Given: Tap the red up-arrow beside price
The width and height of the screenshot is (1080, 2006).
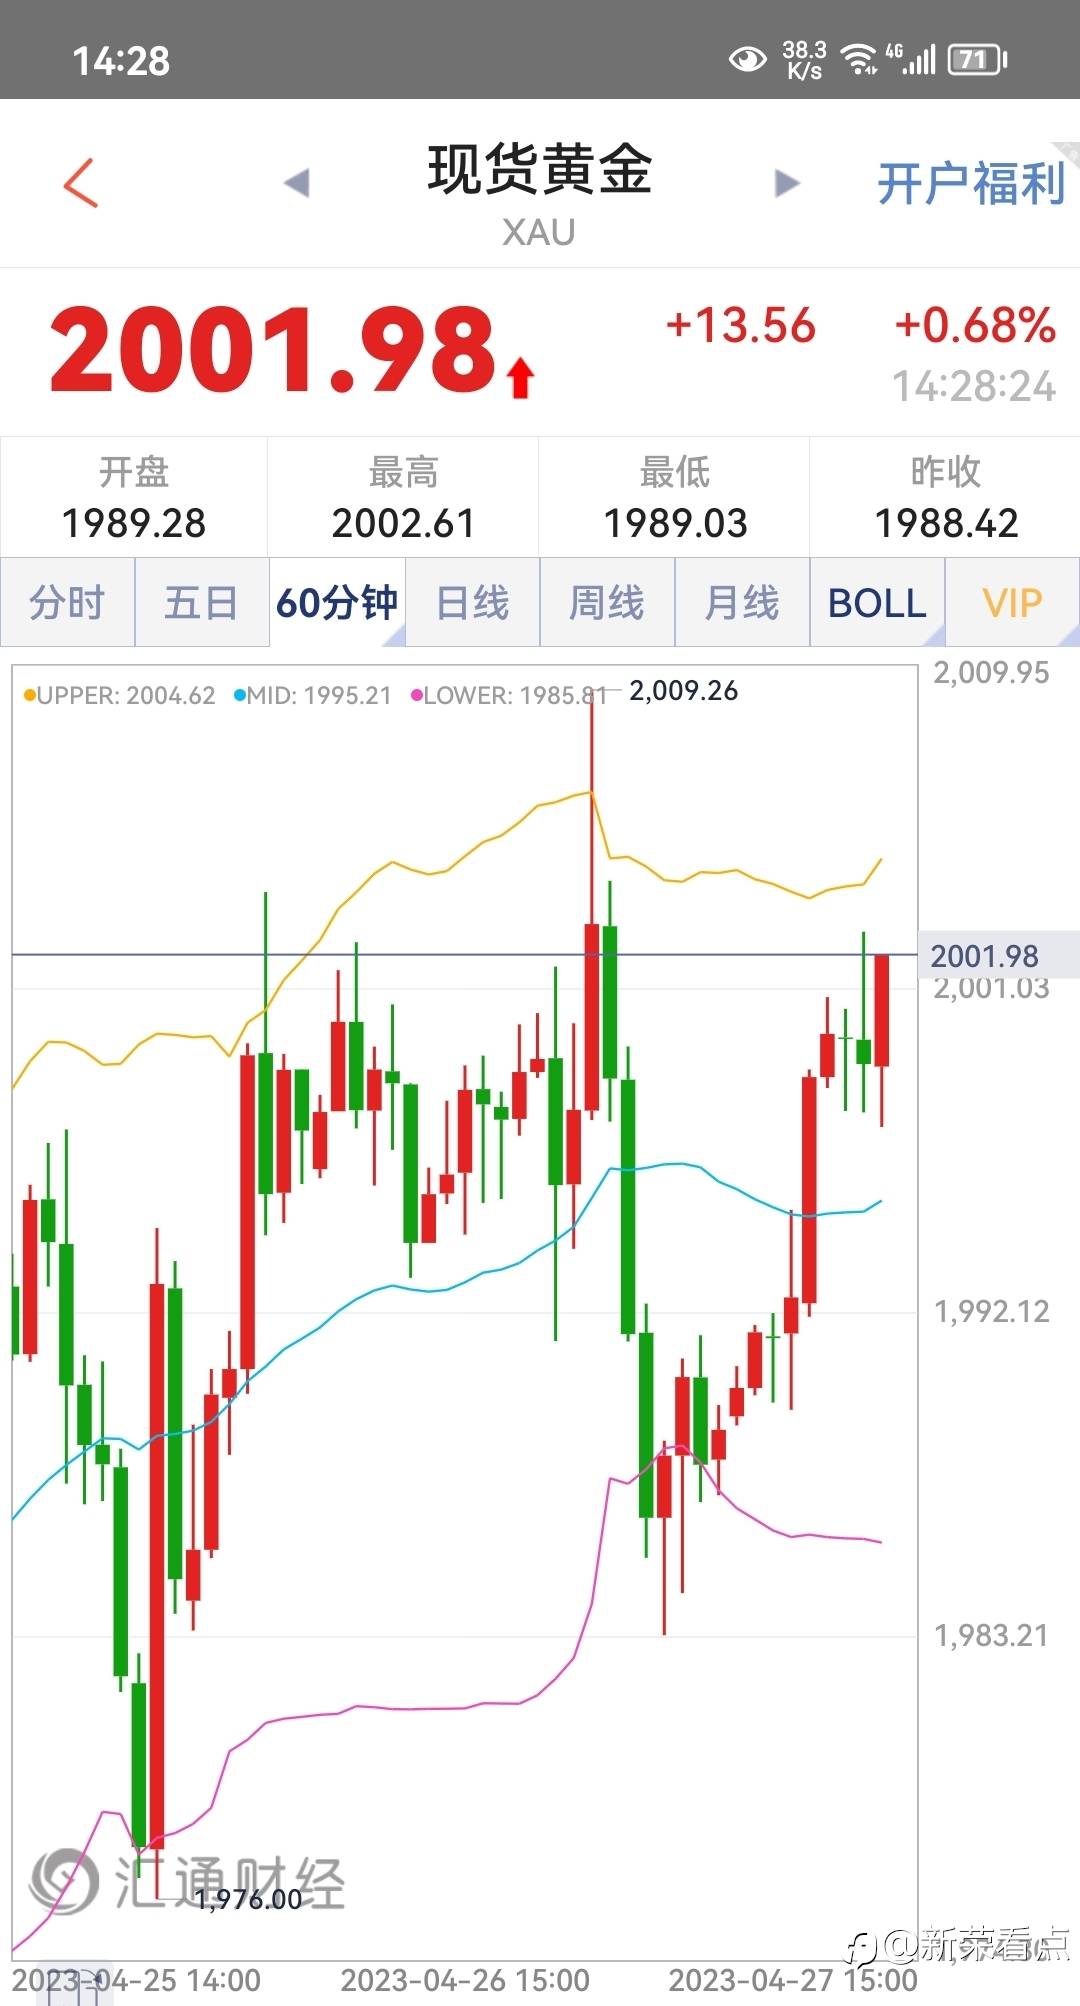Looking at the screenshot, I should point(520,379).
